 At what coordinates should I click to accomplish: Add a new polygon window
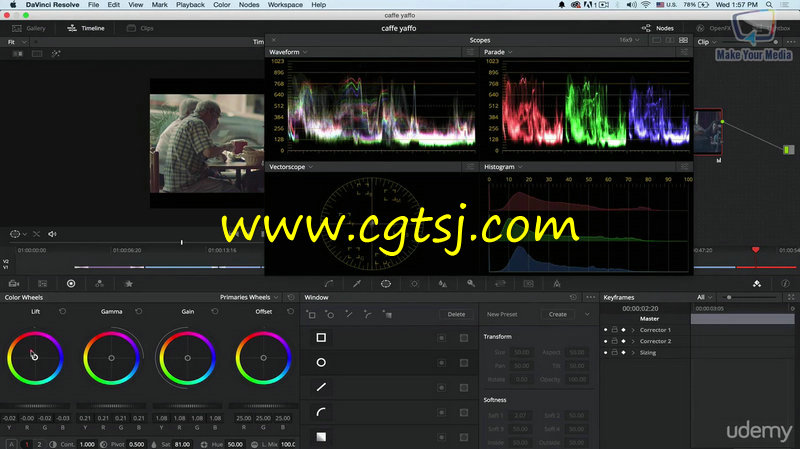[349, 315]
